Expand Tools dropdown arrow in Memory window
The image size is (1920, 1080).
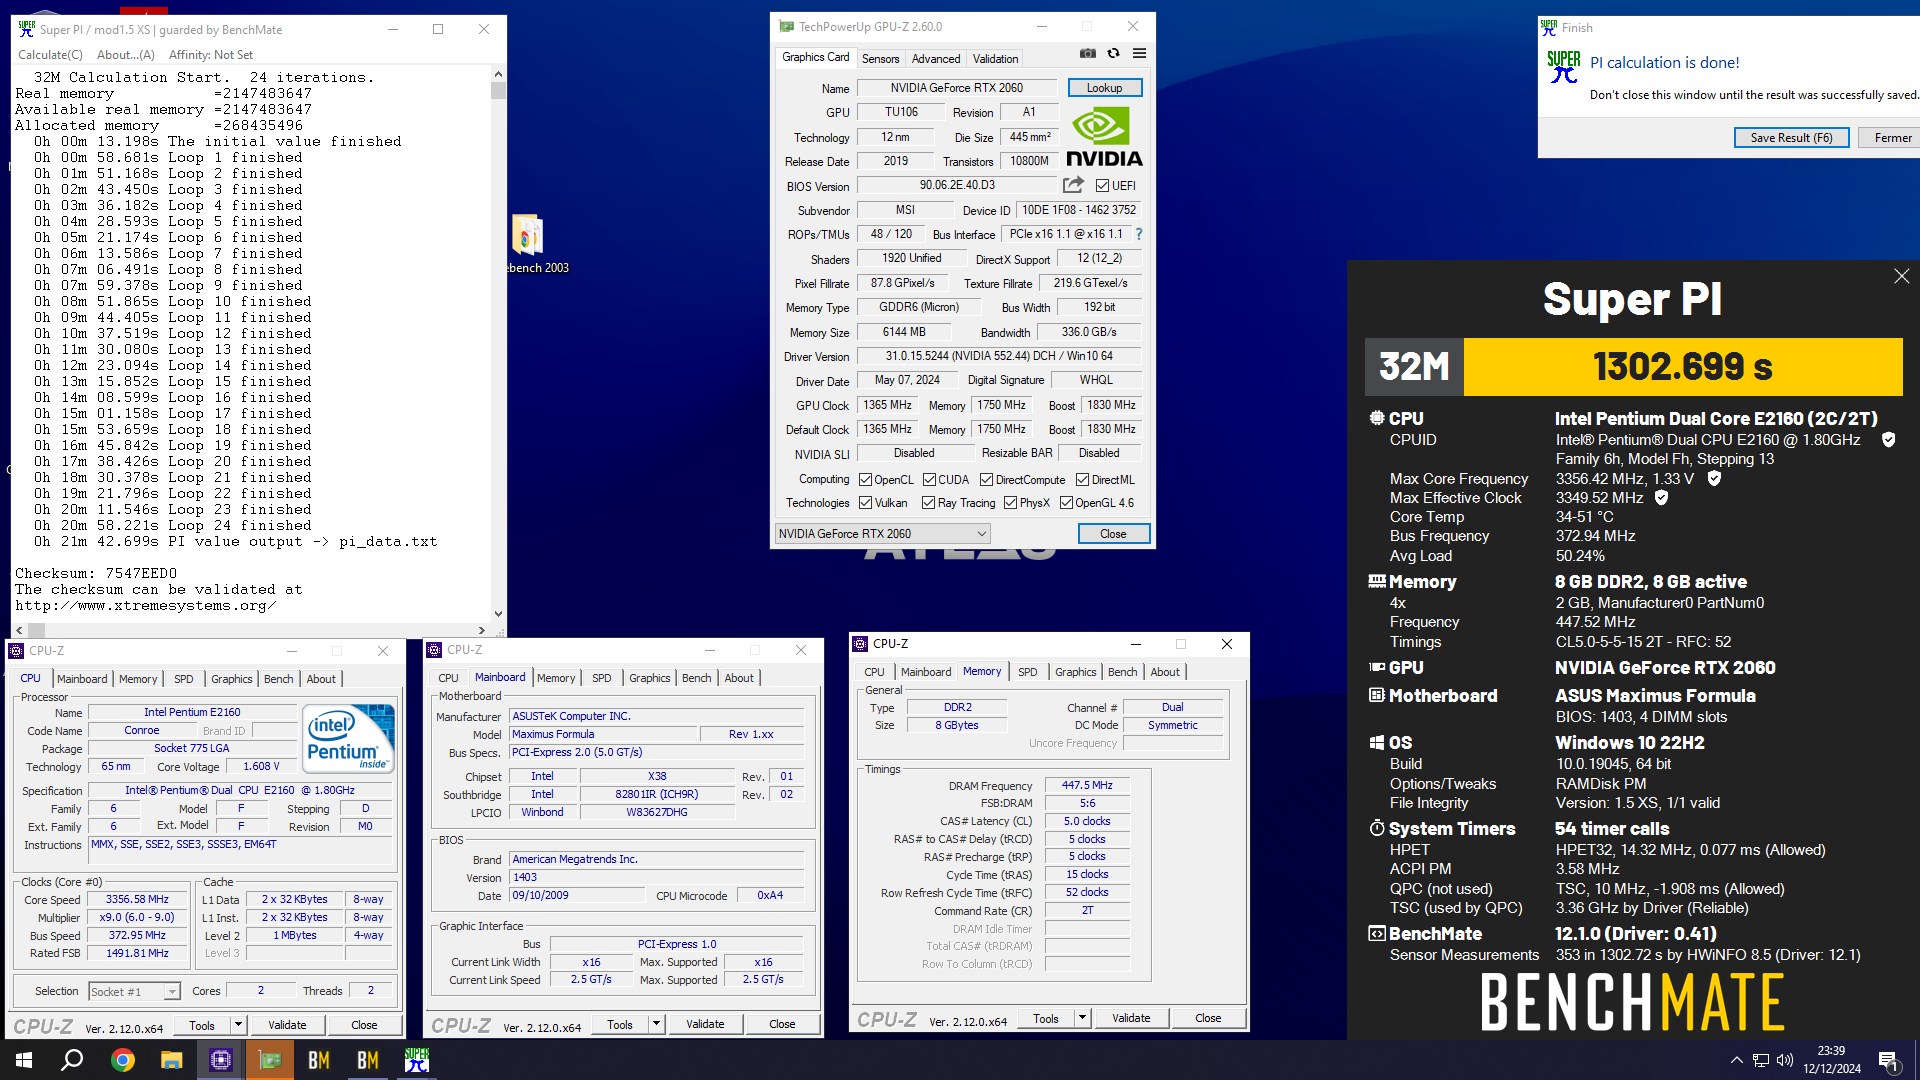click(1082, 1018)
